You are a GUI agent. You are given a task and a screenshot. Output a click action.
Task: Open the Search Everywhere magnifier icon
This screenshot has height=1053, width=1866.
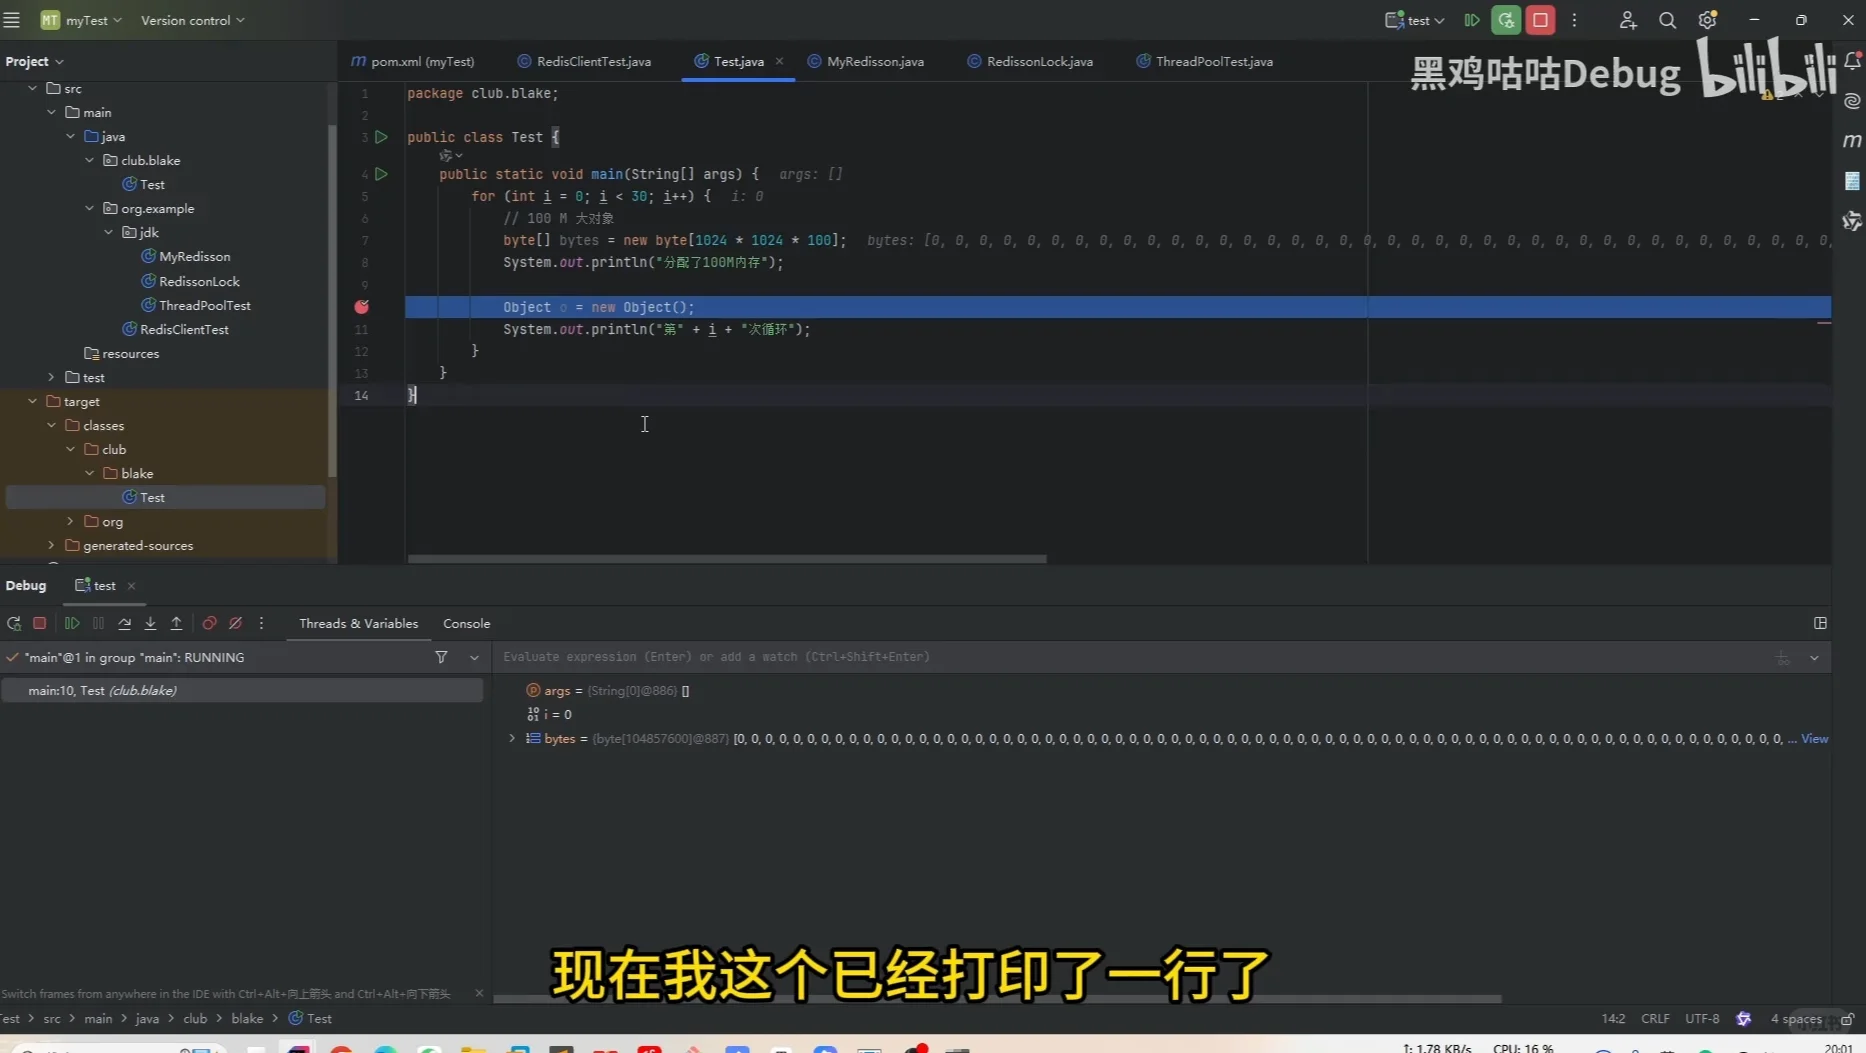click(1667, 20)
